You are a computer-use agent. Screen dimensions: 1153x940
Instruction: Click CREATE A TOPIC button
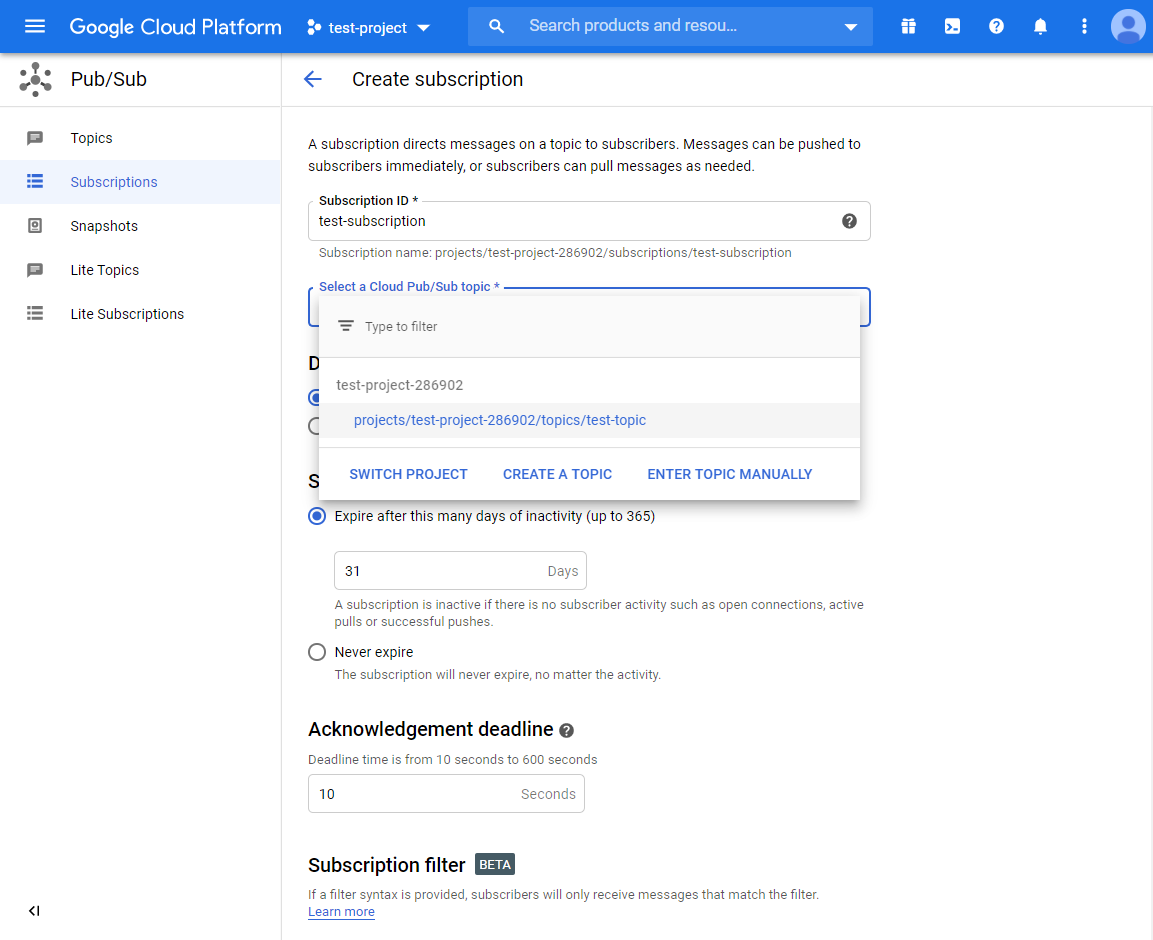557,474
